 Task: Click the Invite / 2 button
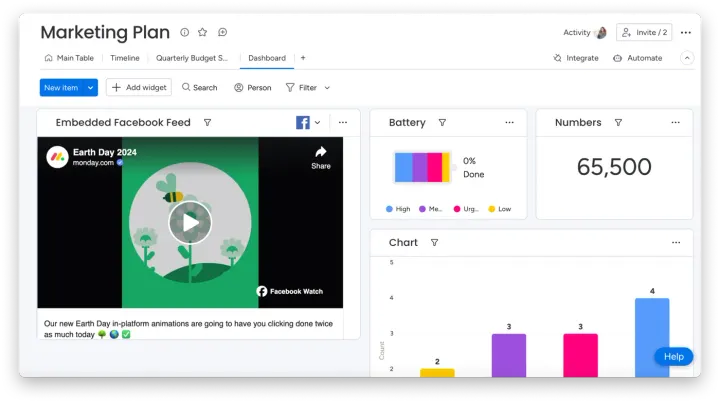[644, 32]
